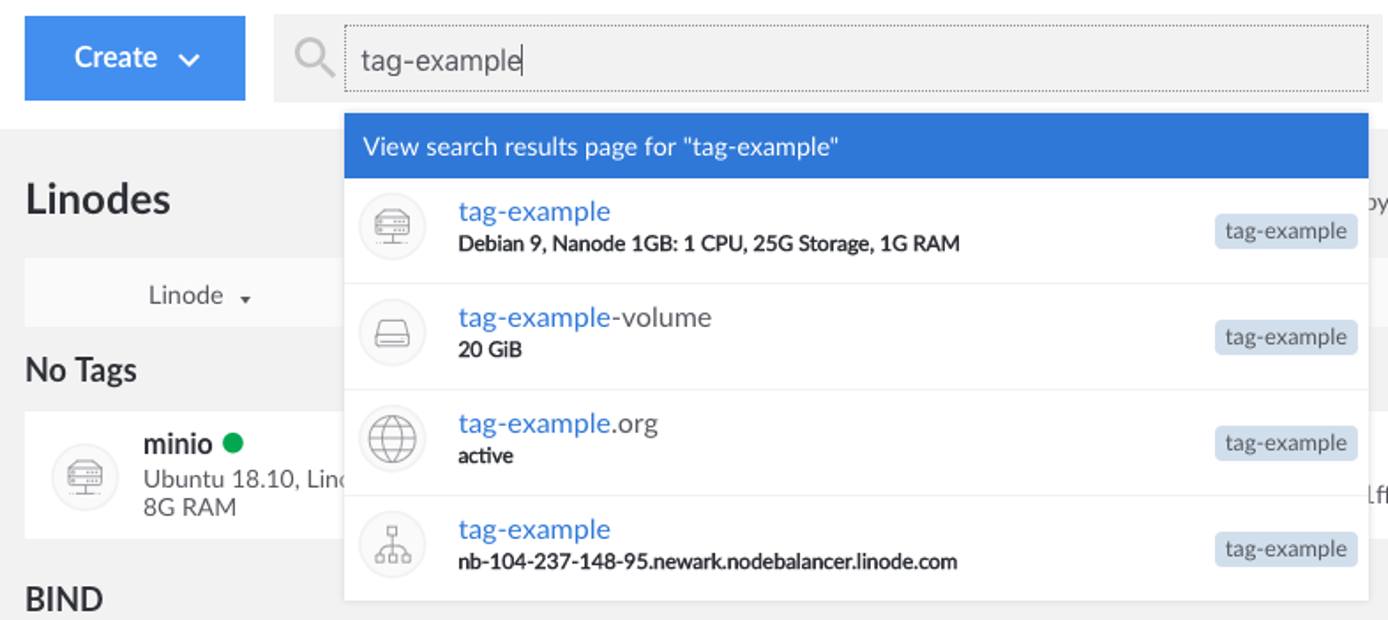Click the NodeBalancer icon in the last search result

click(x=392, y=545)
